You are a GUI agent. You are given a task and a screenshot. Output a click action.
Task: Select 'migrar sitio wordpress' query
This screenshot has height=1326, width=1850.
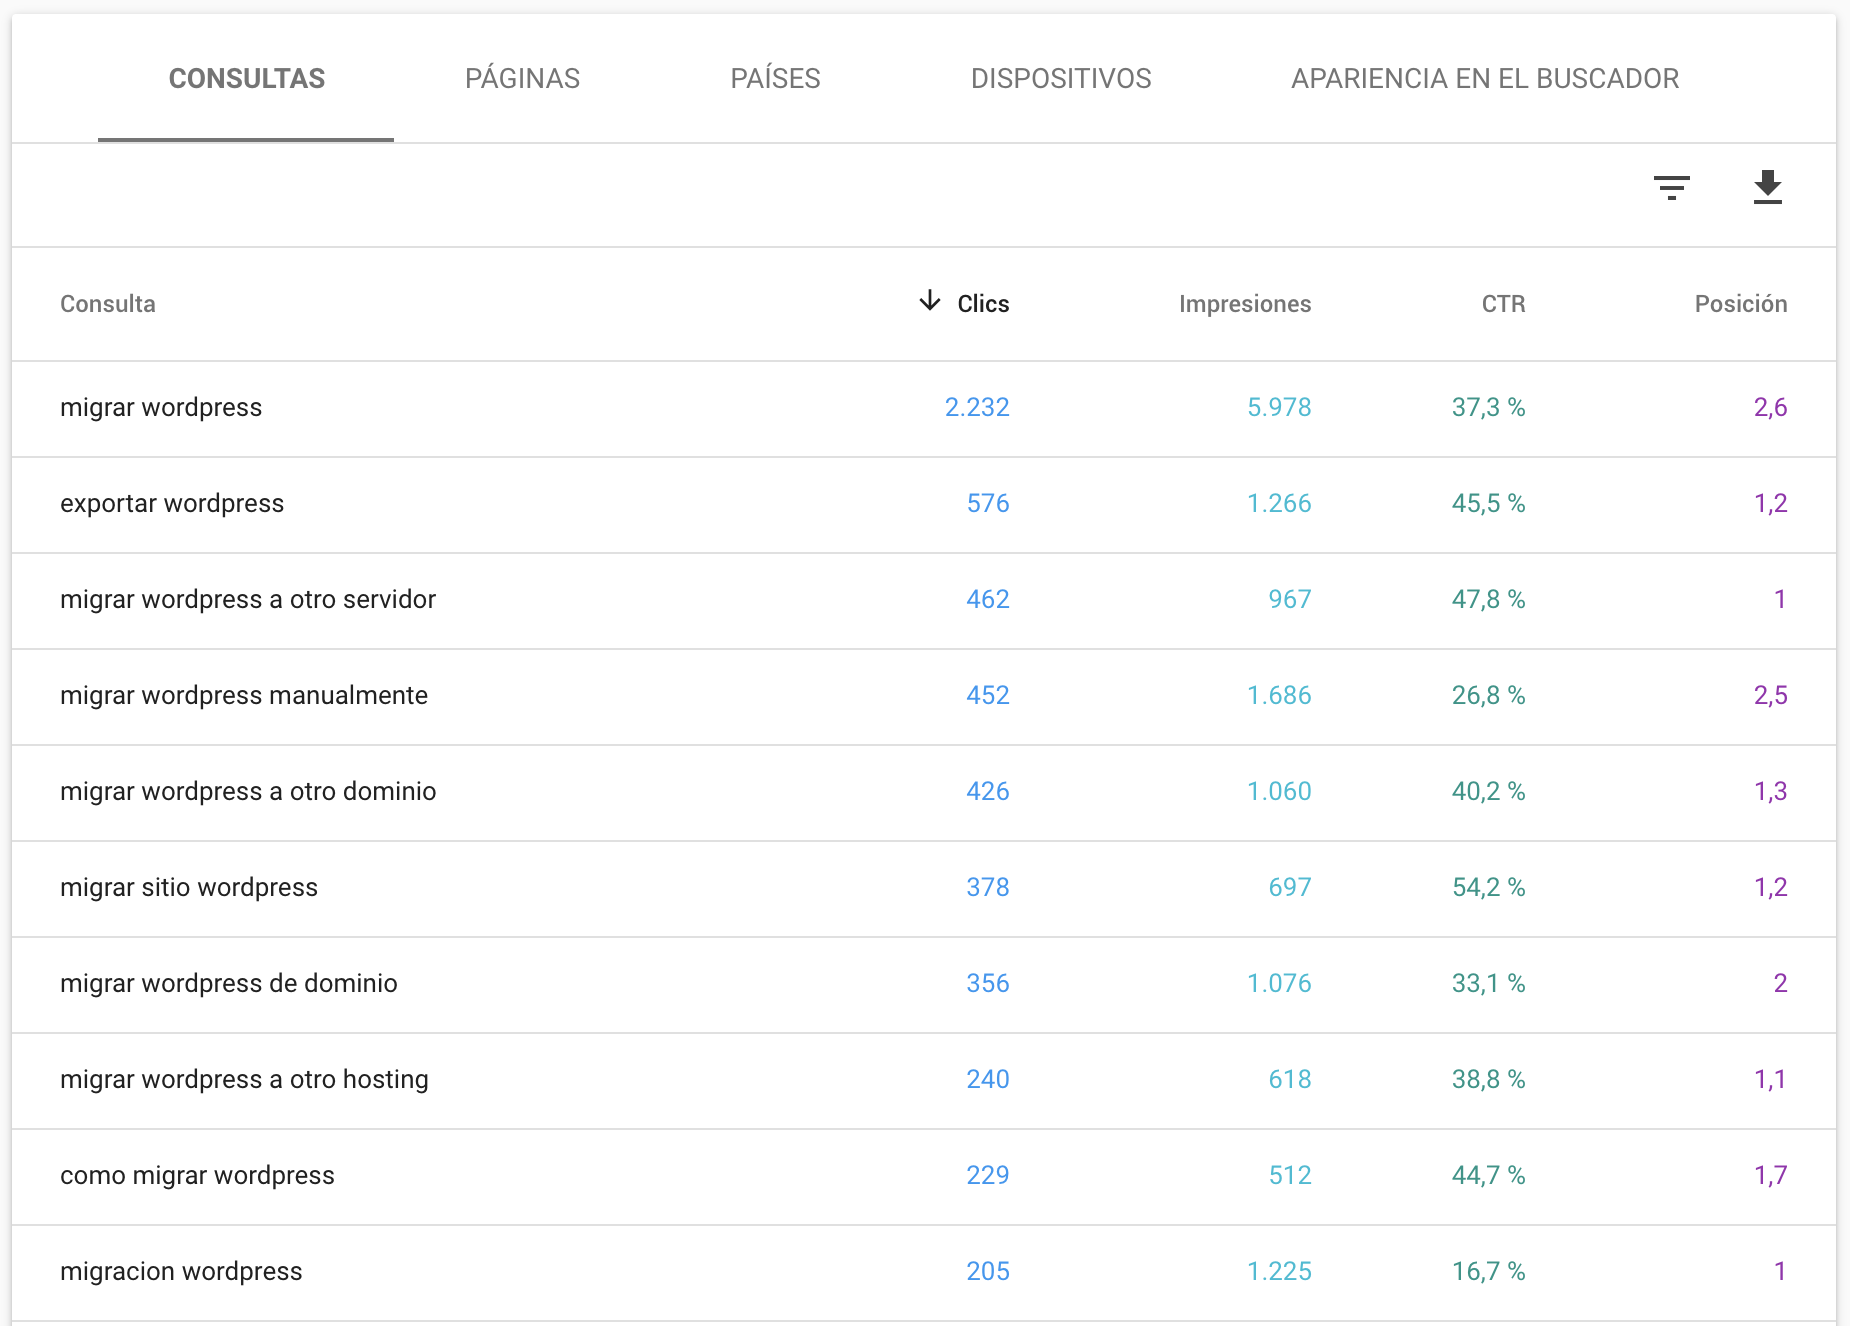tap(189, 887)
